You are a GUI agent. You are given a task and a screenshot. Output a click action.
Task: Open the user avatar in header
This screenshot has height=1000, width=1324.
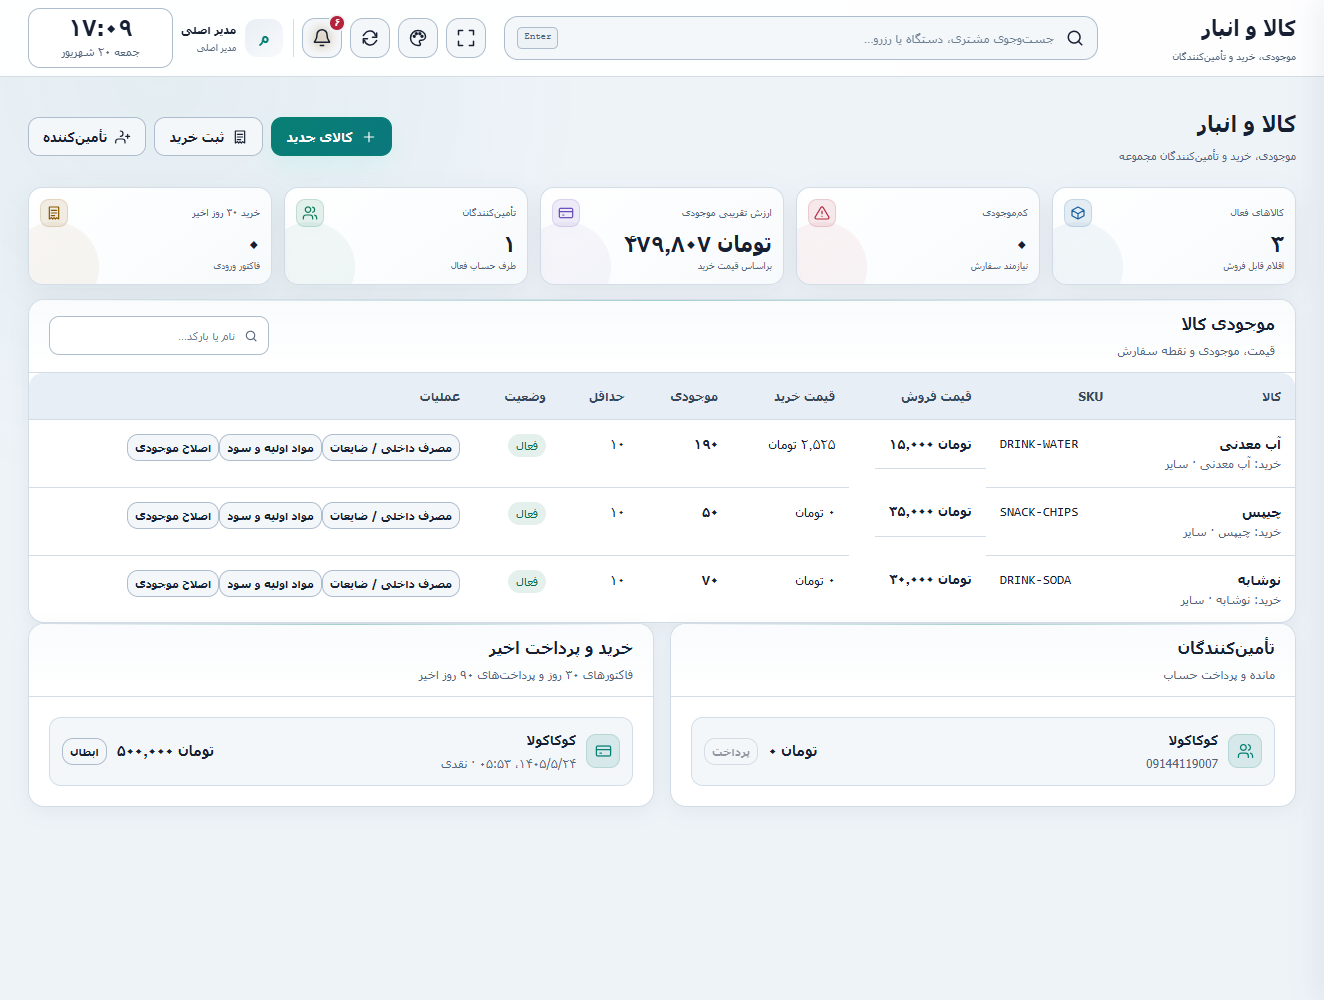[x=264, y=38]
